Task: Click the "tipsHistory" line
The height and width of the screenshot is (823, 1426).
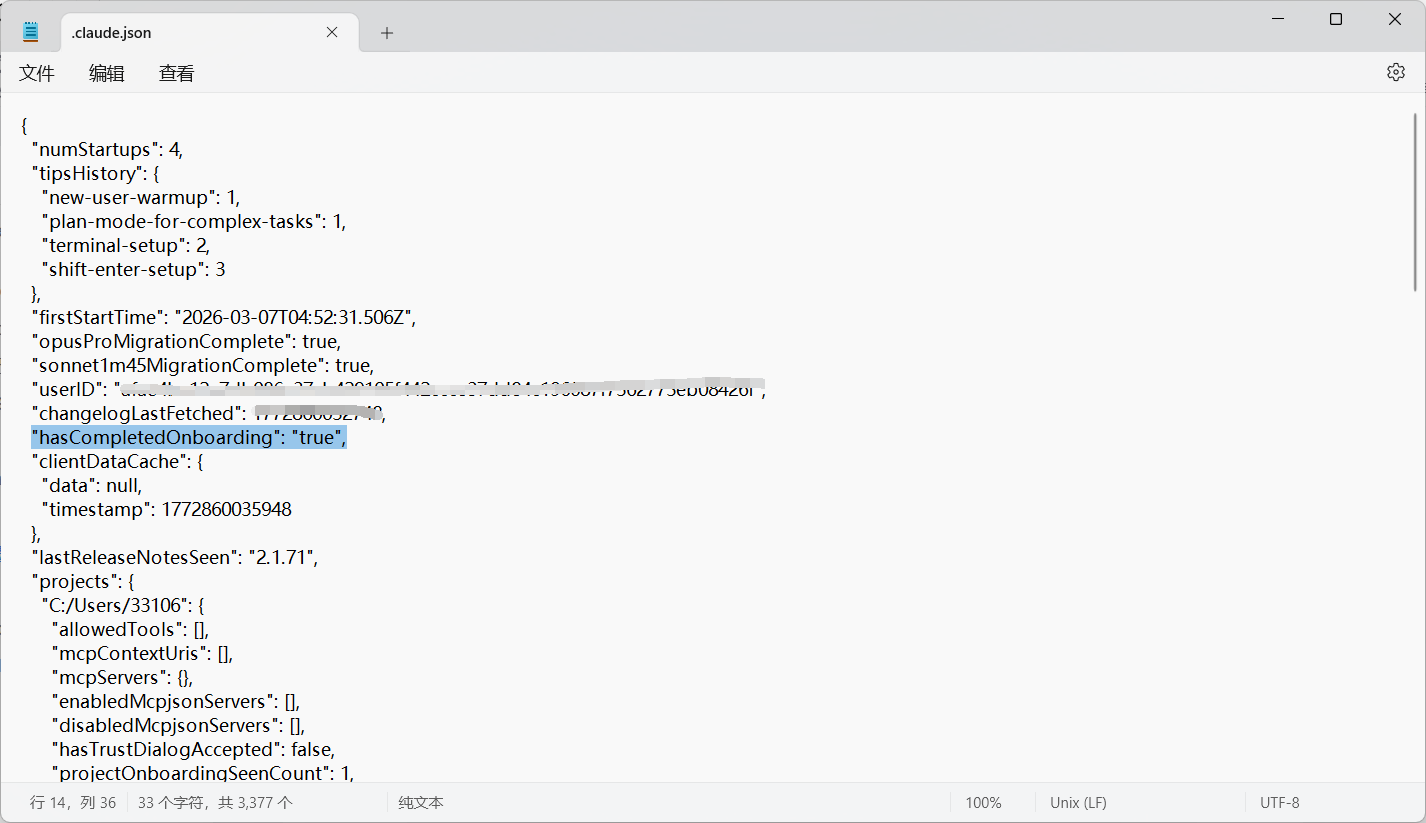Action: [x=96, y=173]
